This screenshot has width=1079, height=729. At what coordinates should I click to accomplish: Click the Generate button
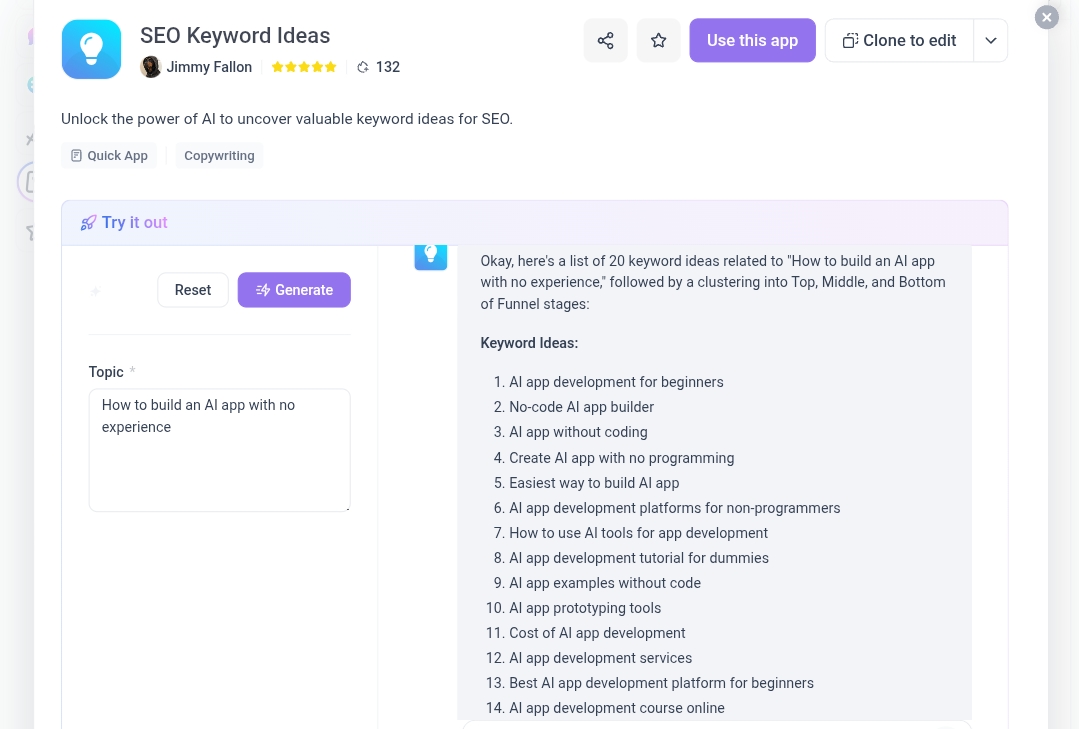(x=294, y=290)
